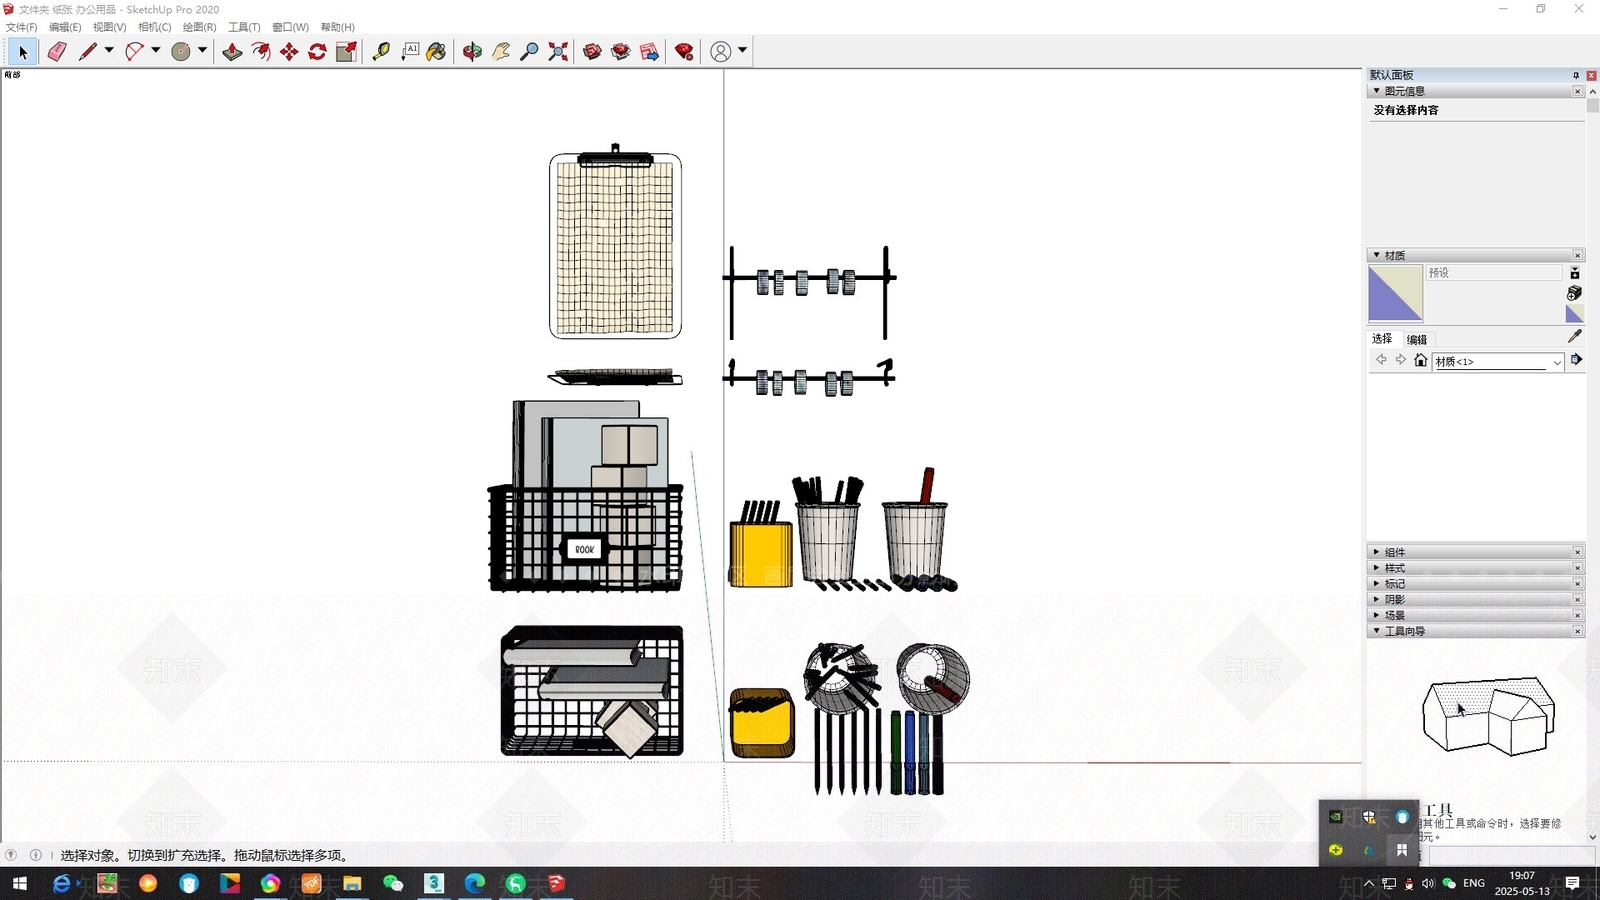The image size is (1600, 900).
Task: Choose the Rotate tool
Action: tap(317, 51)
